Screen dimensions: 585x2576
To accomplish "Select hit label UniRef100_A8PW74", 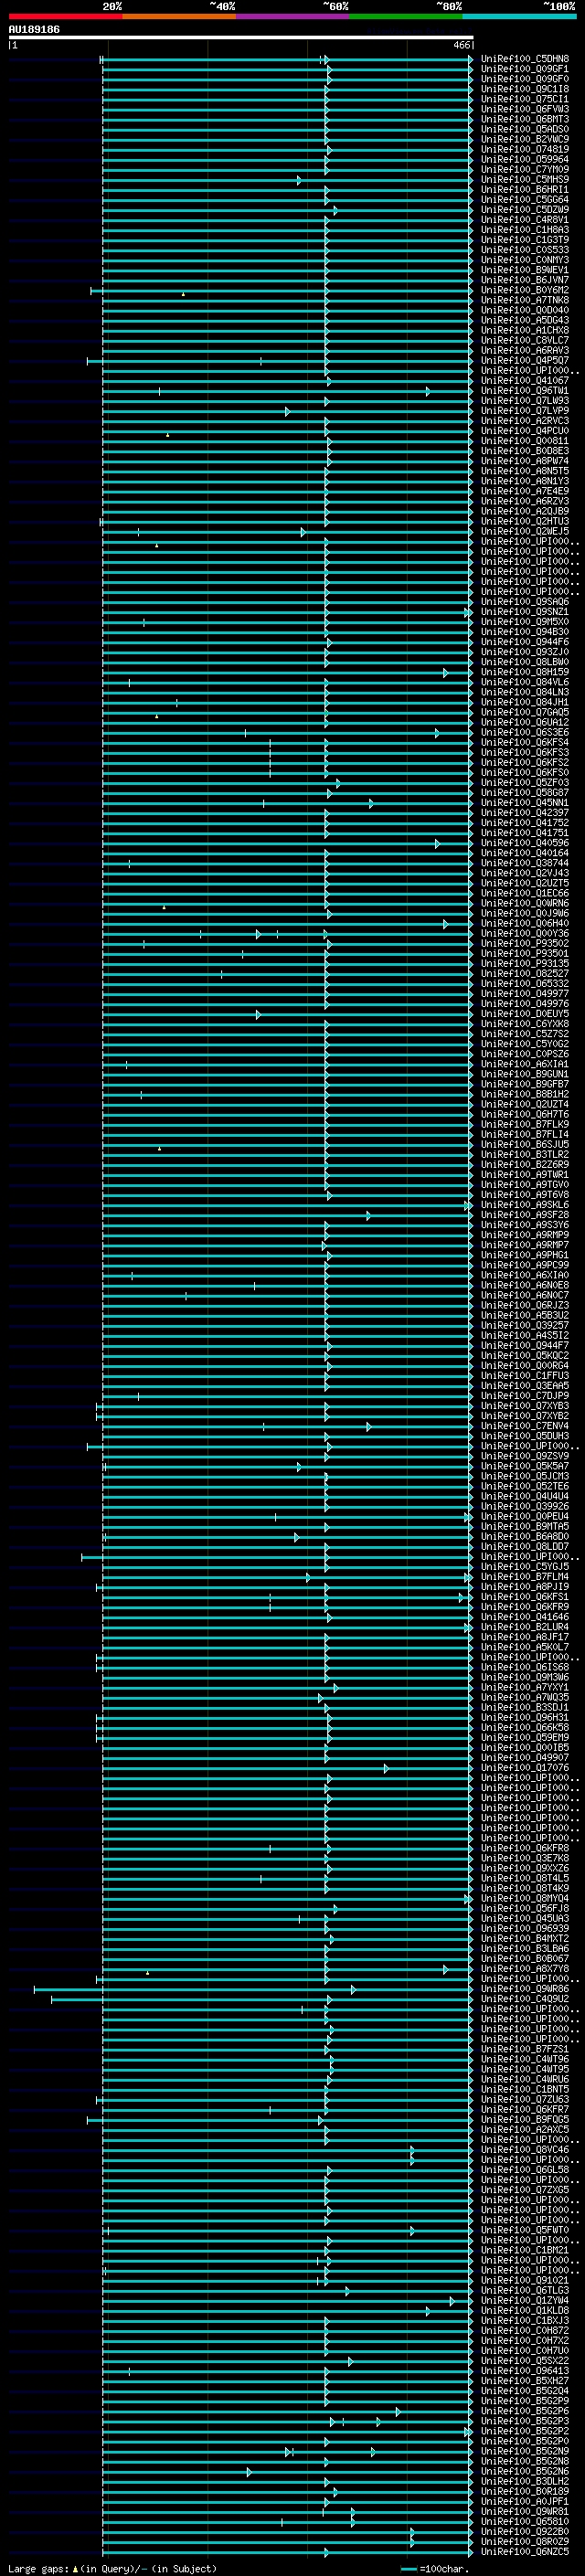I will click(x=525, y=461).
